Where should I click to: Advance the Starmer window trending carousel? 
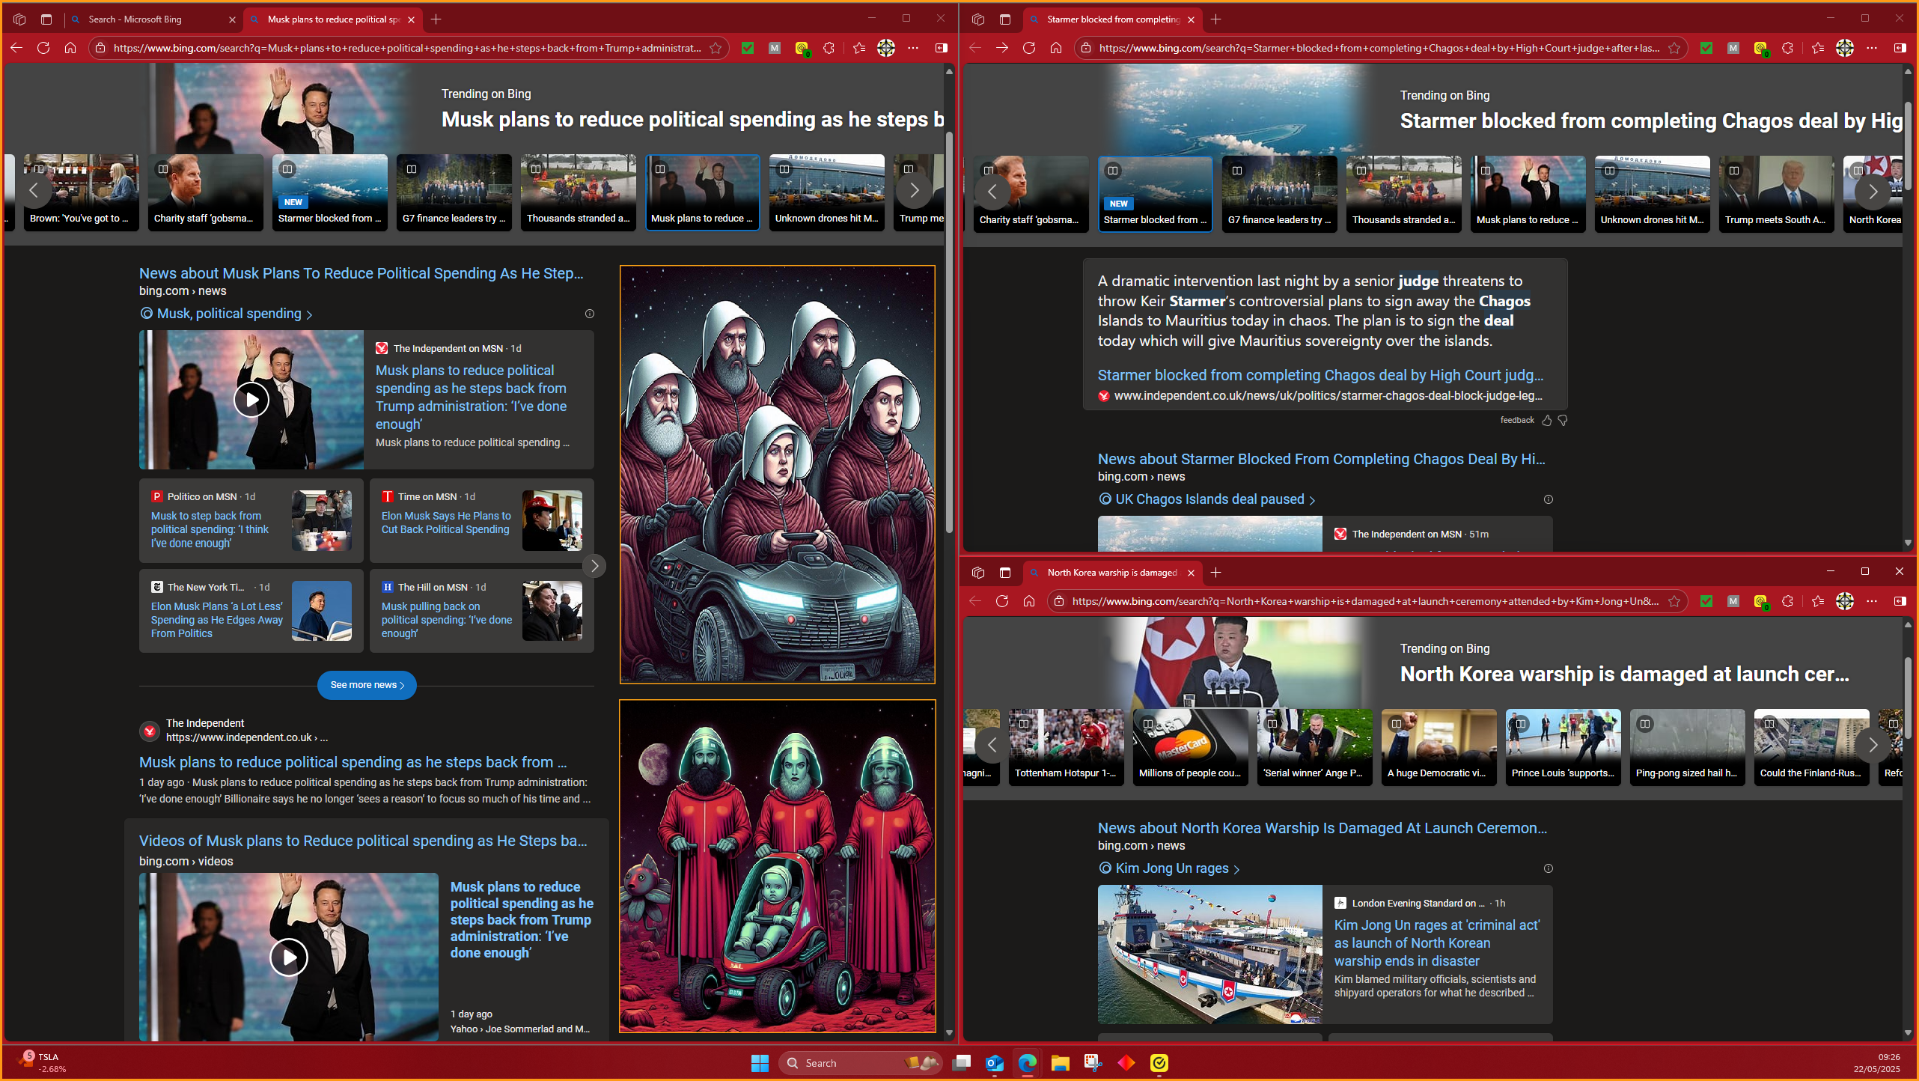coord(1873,191)
